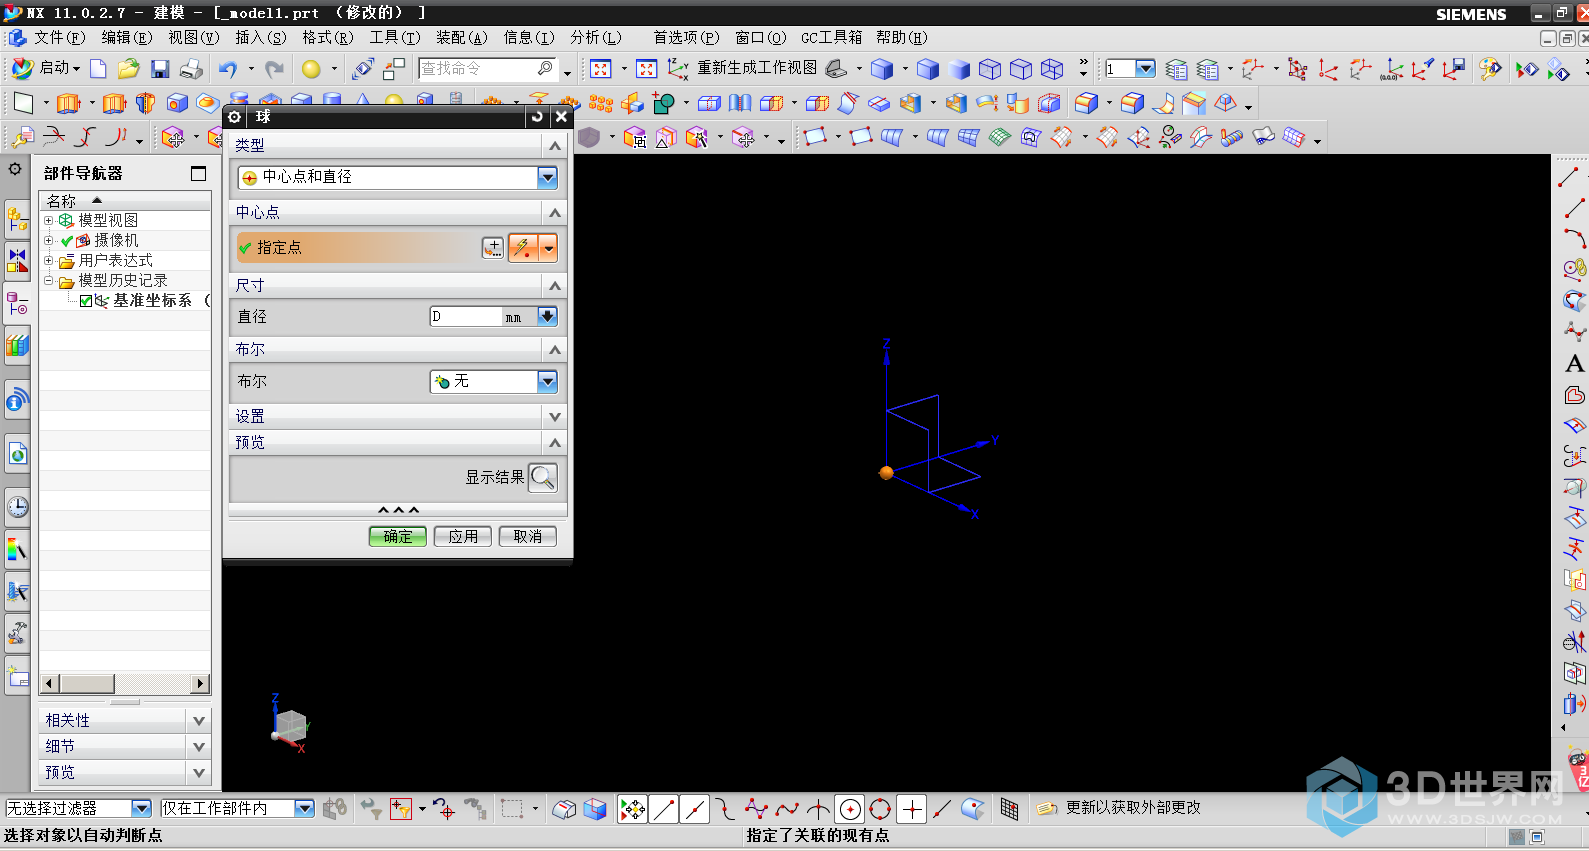Click the Part Navigator horizontal scrollbar thumb
Screen dimensions: 1589x851
tap(87, 684)
